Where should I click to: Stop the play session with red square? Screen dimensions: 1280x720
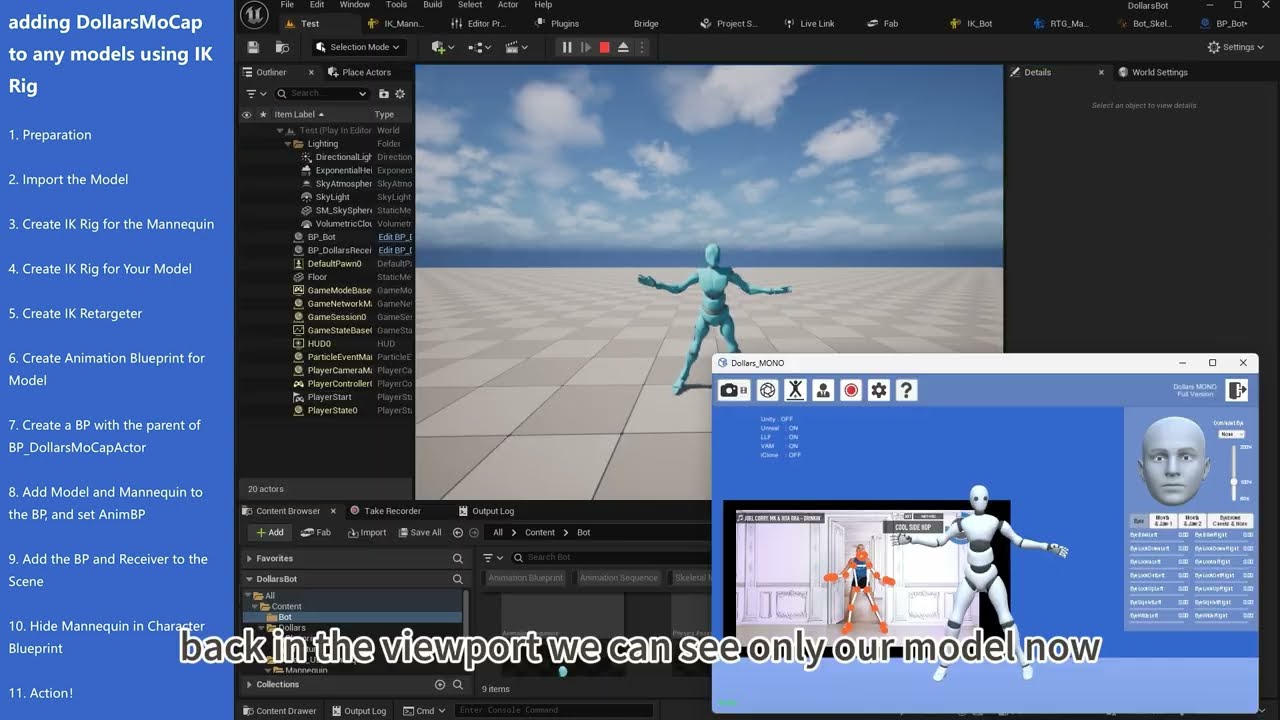click(604, 47)
